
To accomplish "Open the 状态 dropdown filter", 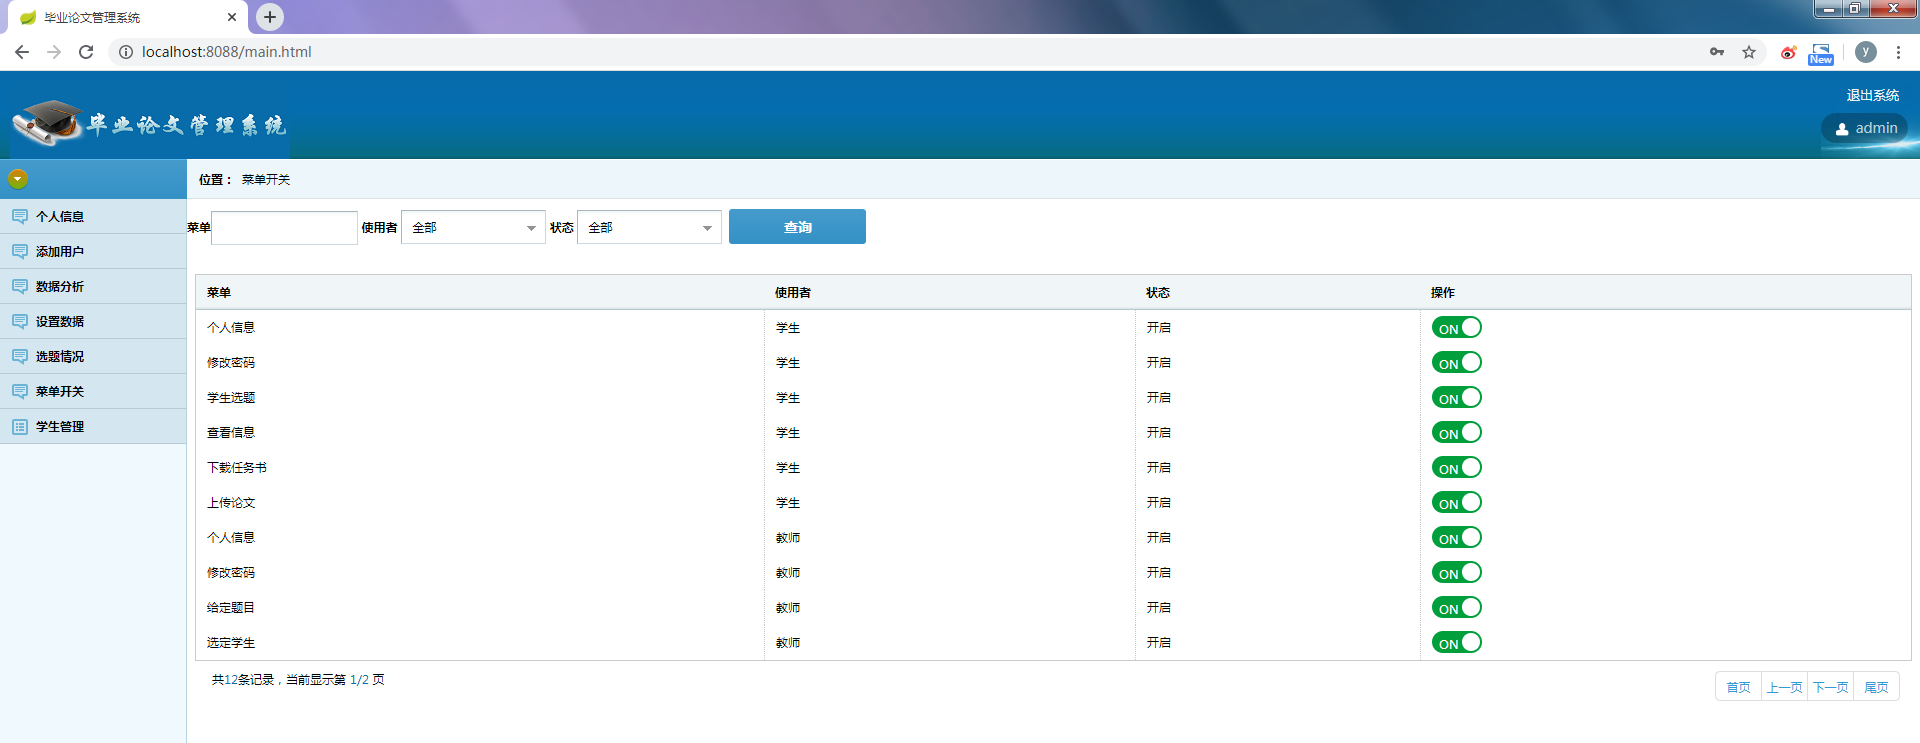I will tap(649, 228).
